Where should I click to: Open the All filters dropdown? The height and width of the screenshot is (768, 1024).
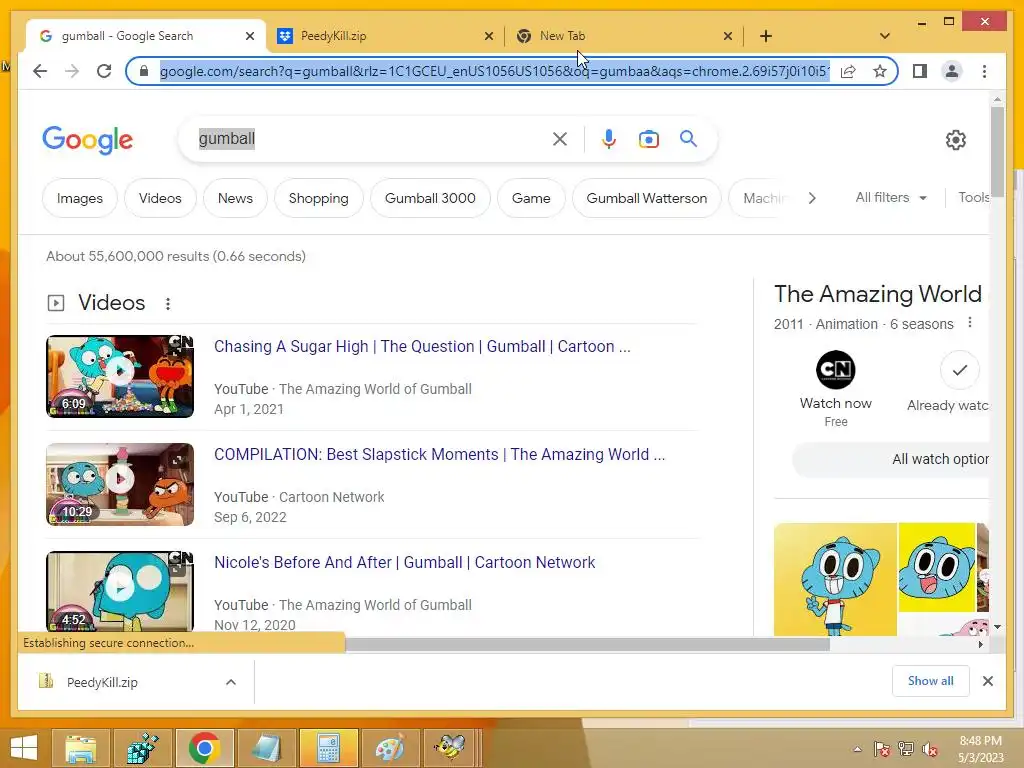891,197
